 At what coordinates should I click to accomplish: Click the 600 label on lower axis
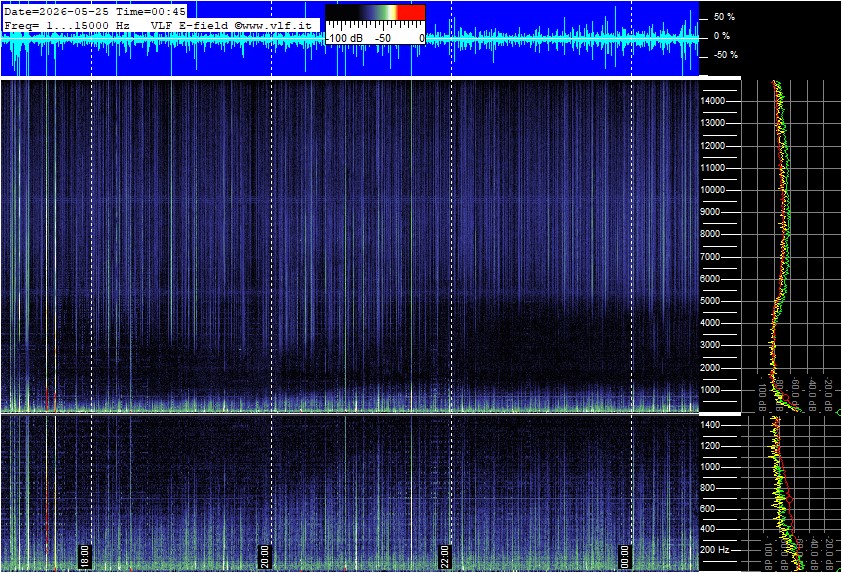click(708, 509)
